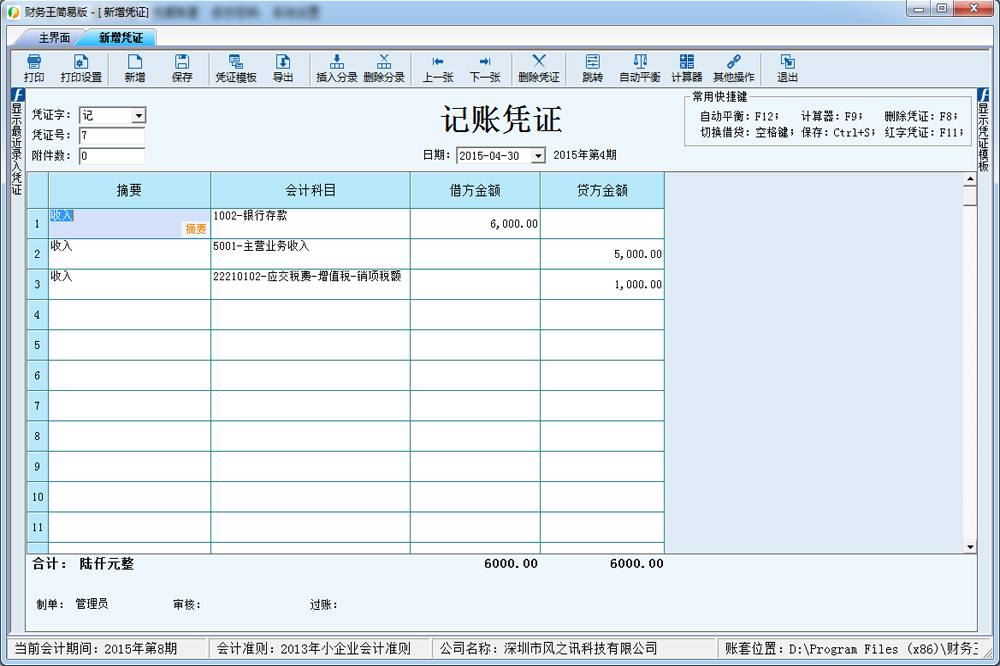1000x666 pixels.
Task: Click the 打印 print icon
Action: click(x=34, y=68)
